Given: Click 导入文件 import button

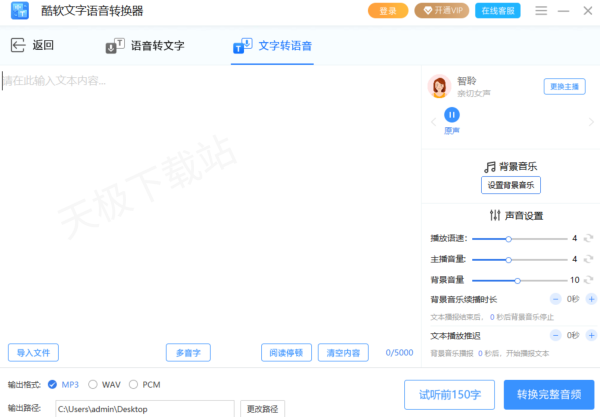Looking at the screenshot, I should click(33, 352).
